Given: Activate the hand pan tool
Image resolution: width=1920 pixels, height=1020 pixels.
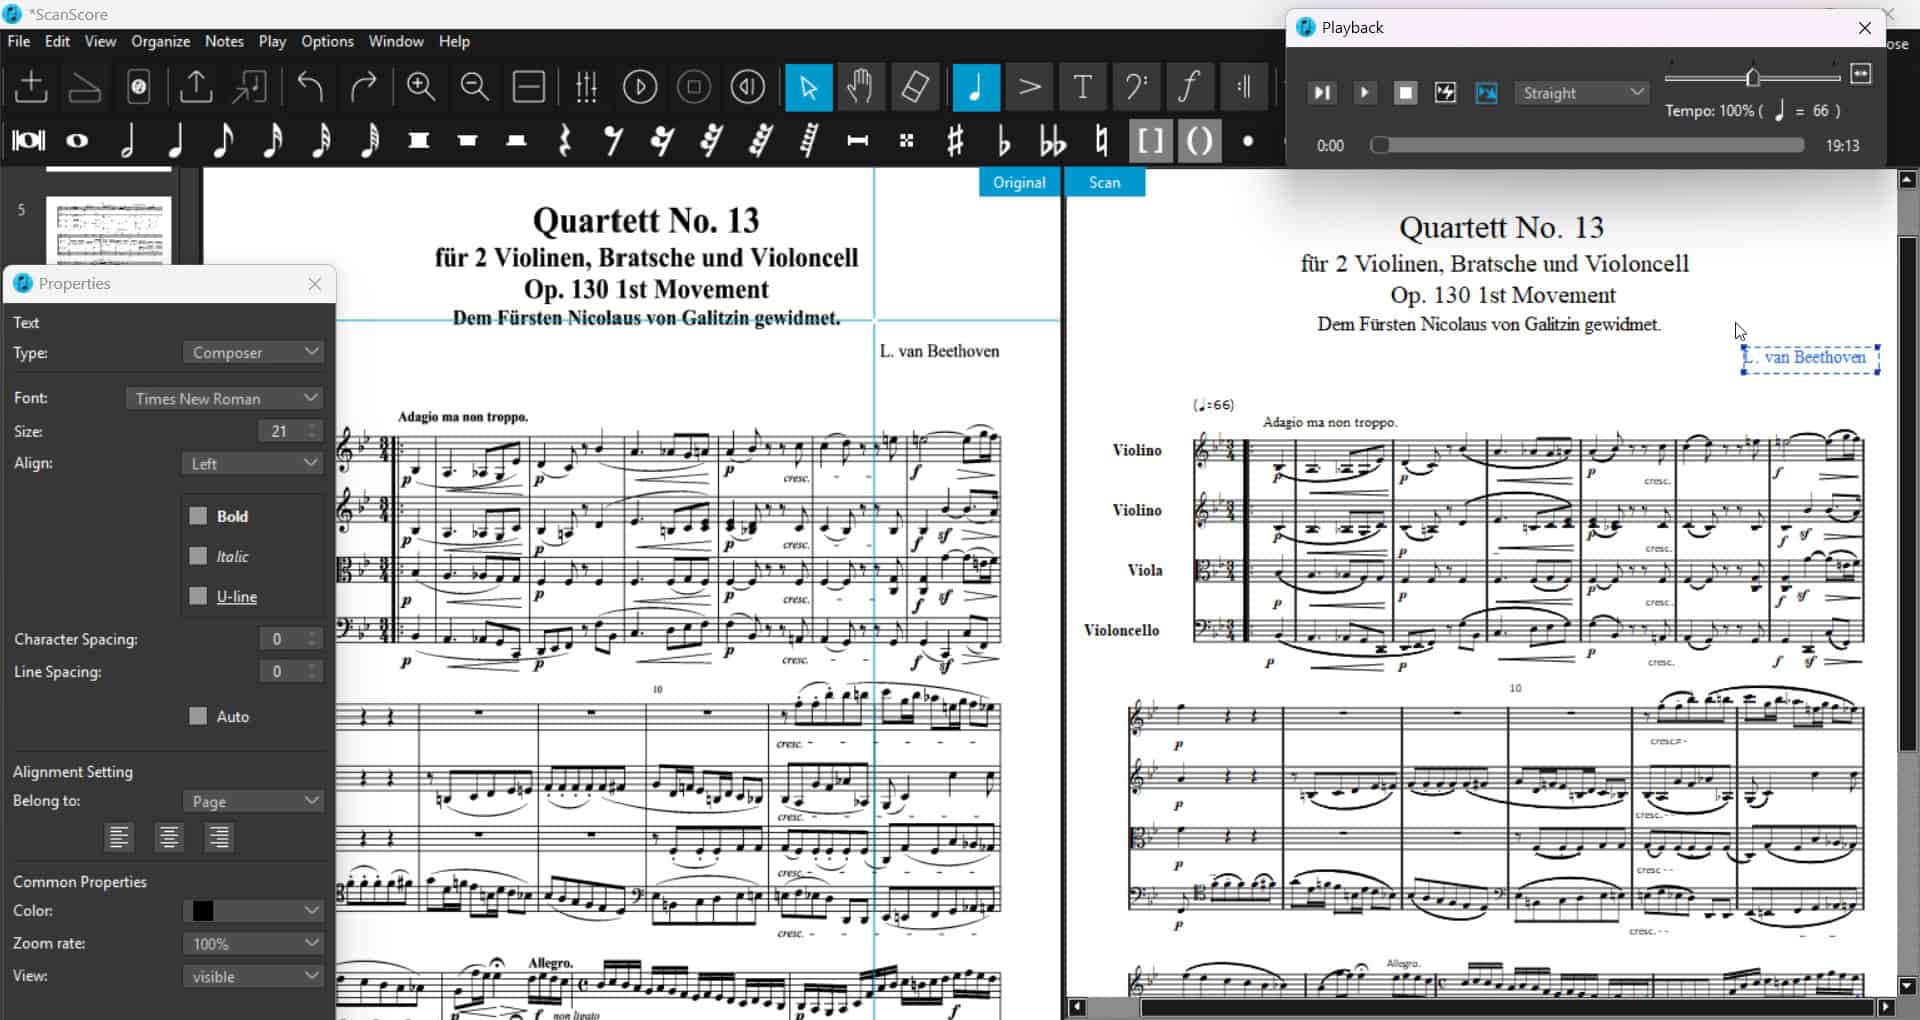Looking at the screenshot, I should tap(861, 87).
